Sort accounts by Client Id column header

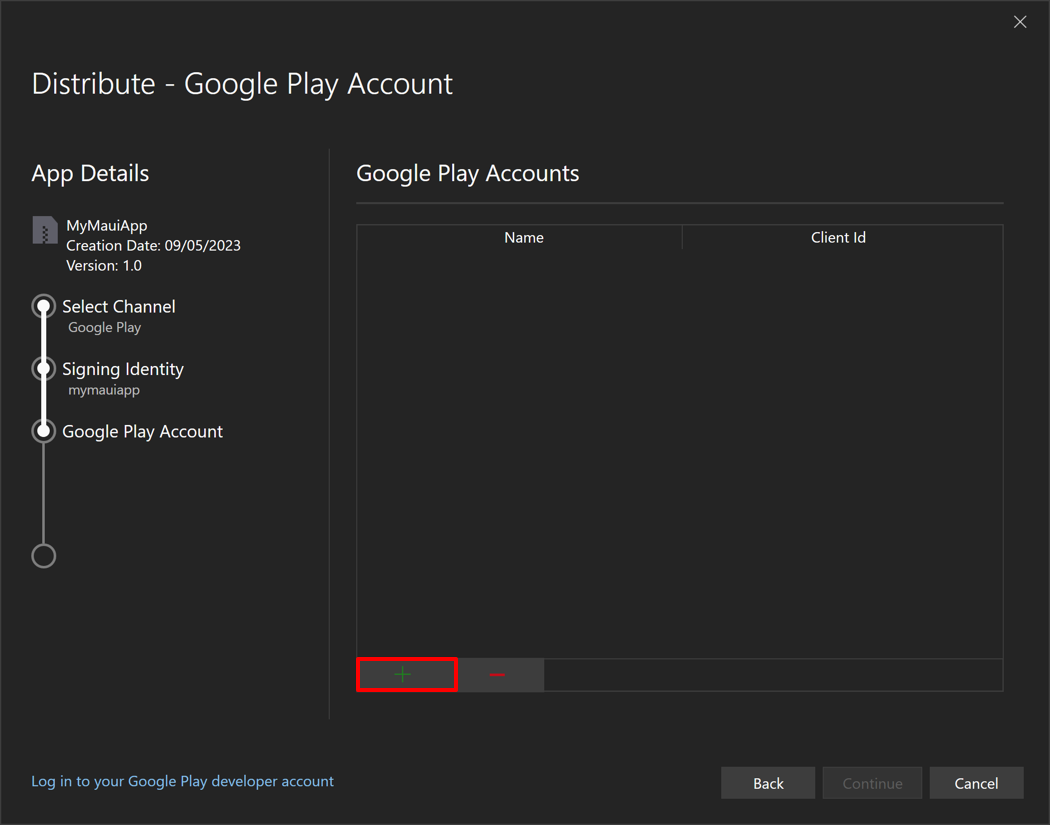(x=842, y=238)
